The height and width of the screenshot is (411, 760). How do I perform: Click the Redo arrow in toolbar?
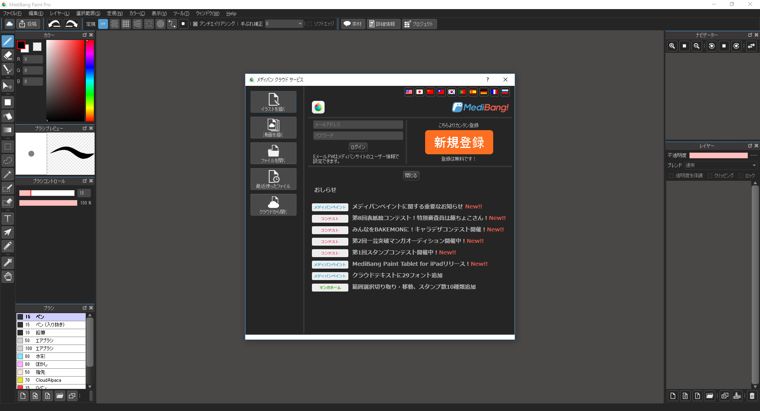(x=71, y=24)
